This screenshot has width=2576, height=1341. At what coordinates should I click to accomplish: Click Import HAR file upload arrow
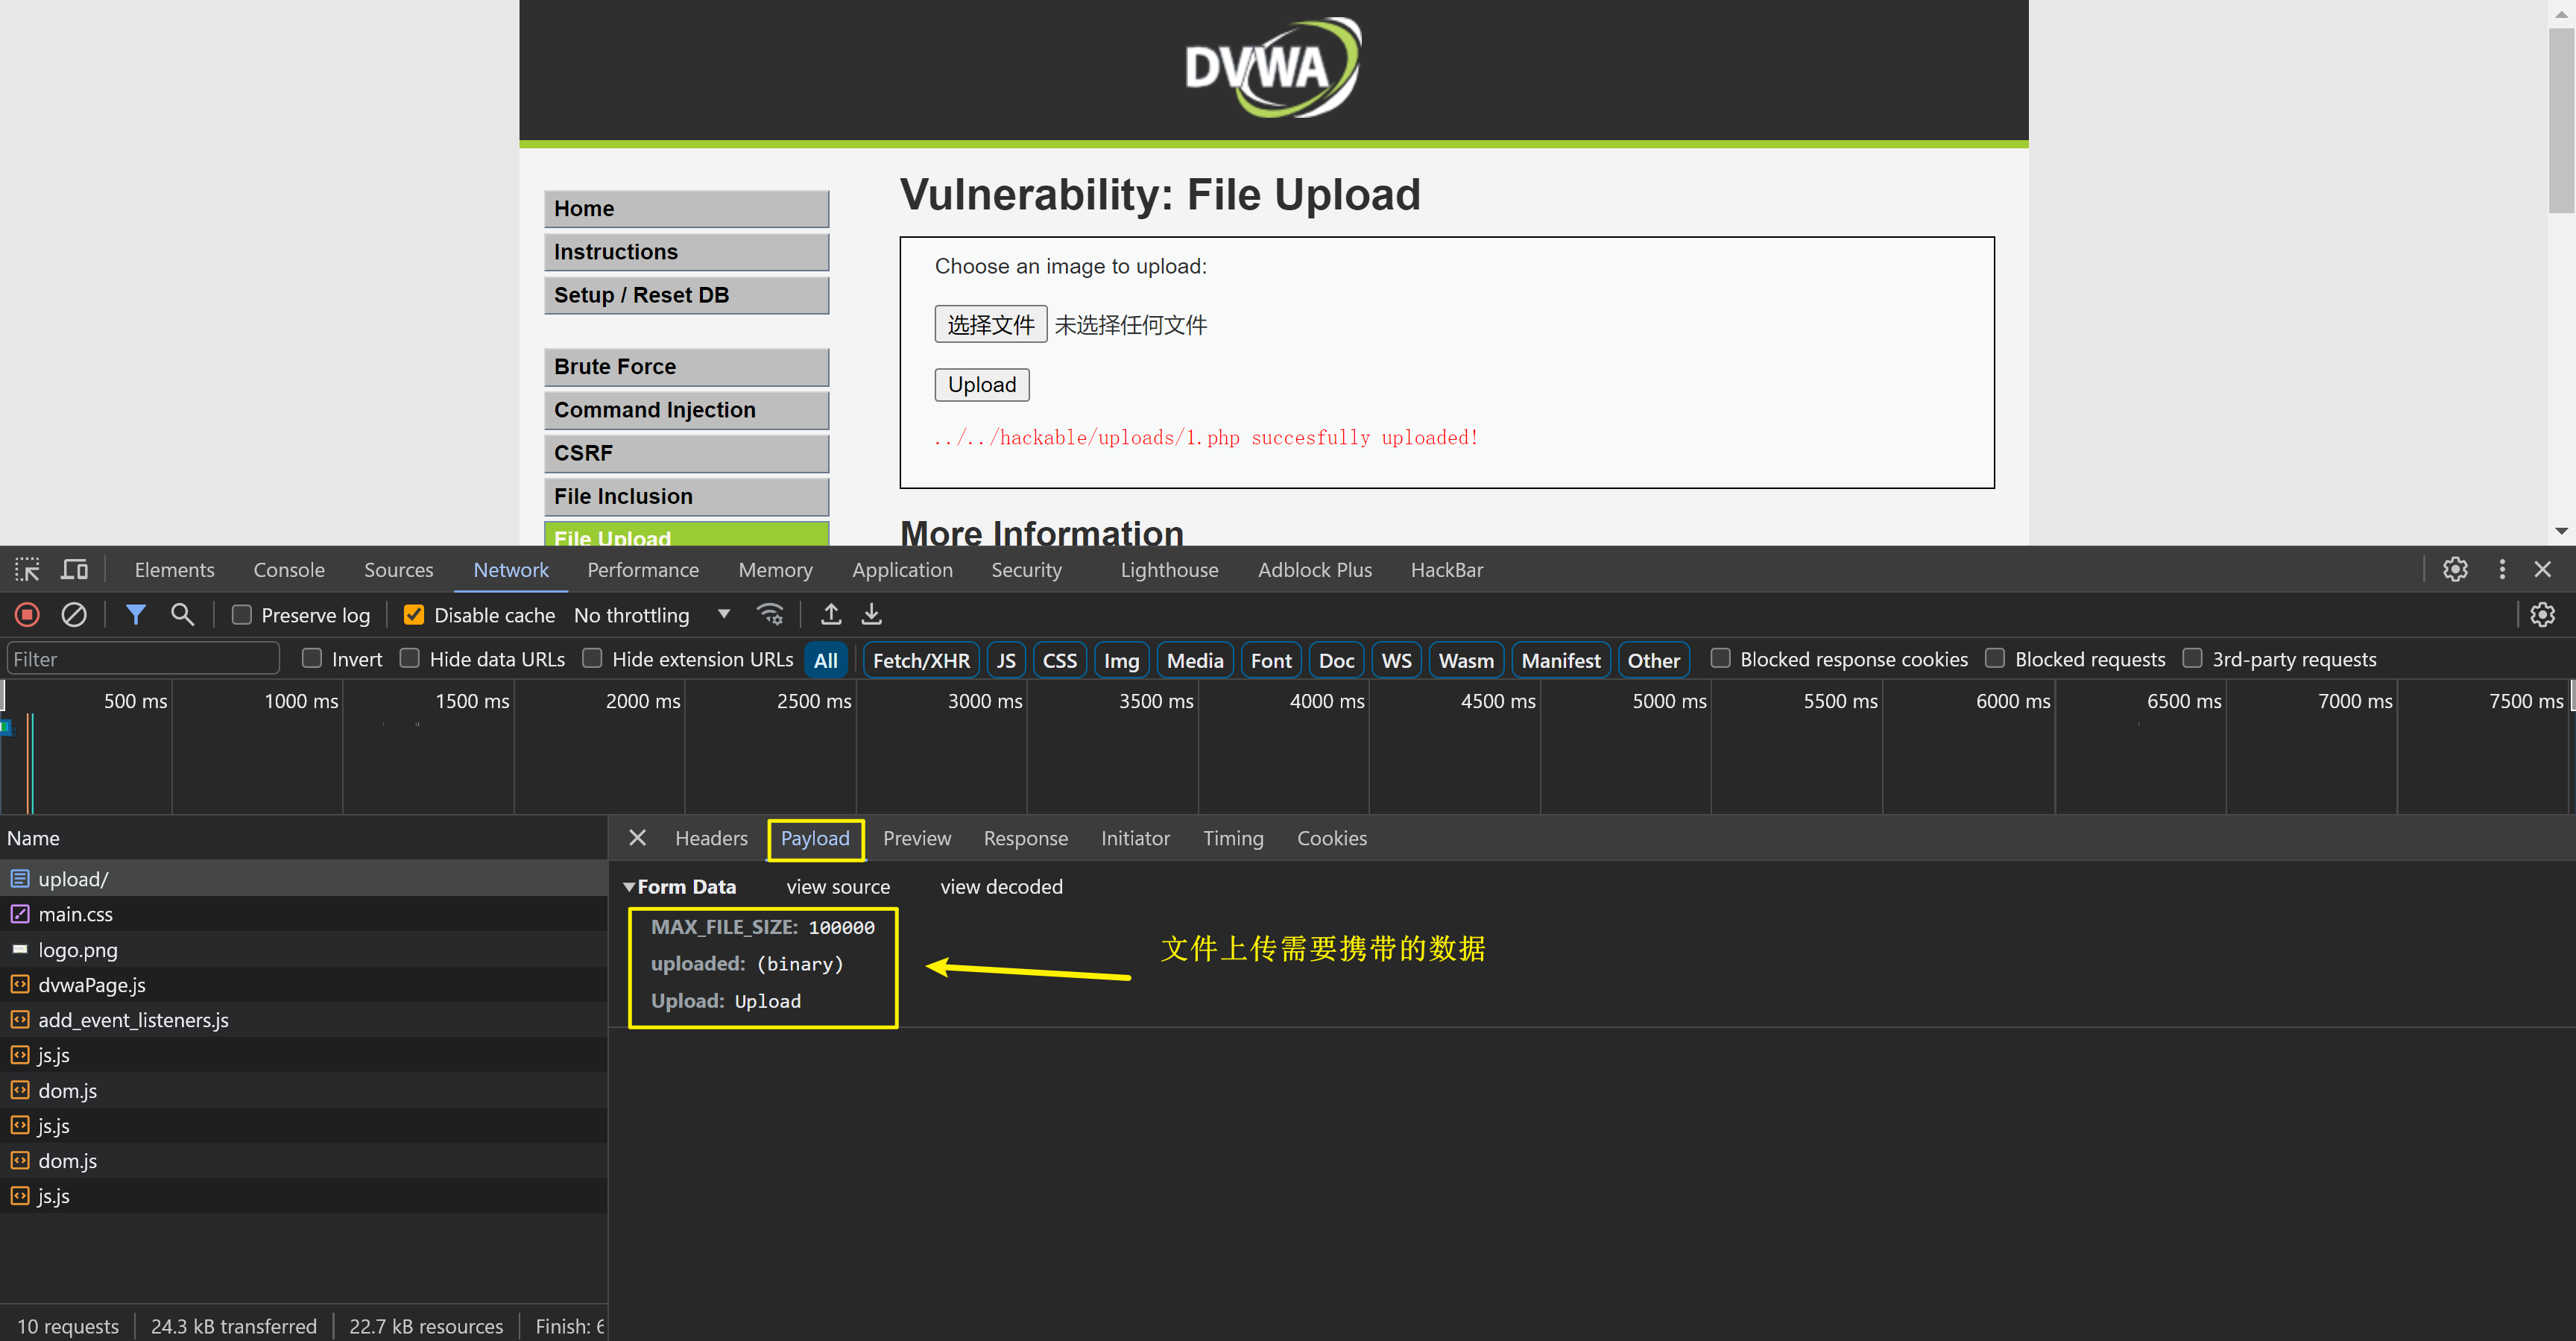(x=830, y=614)
